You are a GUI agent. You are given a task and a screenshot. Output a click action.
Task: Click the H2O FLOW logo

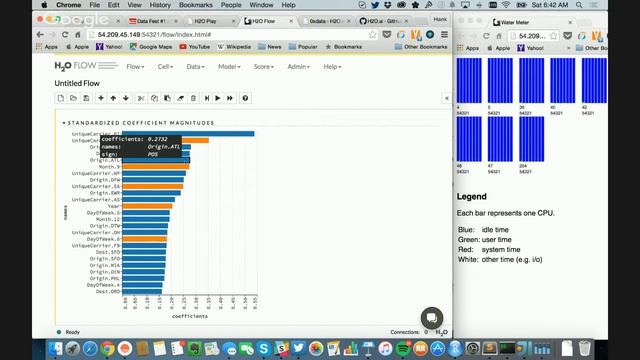86,66
